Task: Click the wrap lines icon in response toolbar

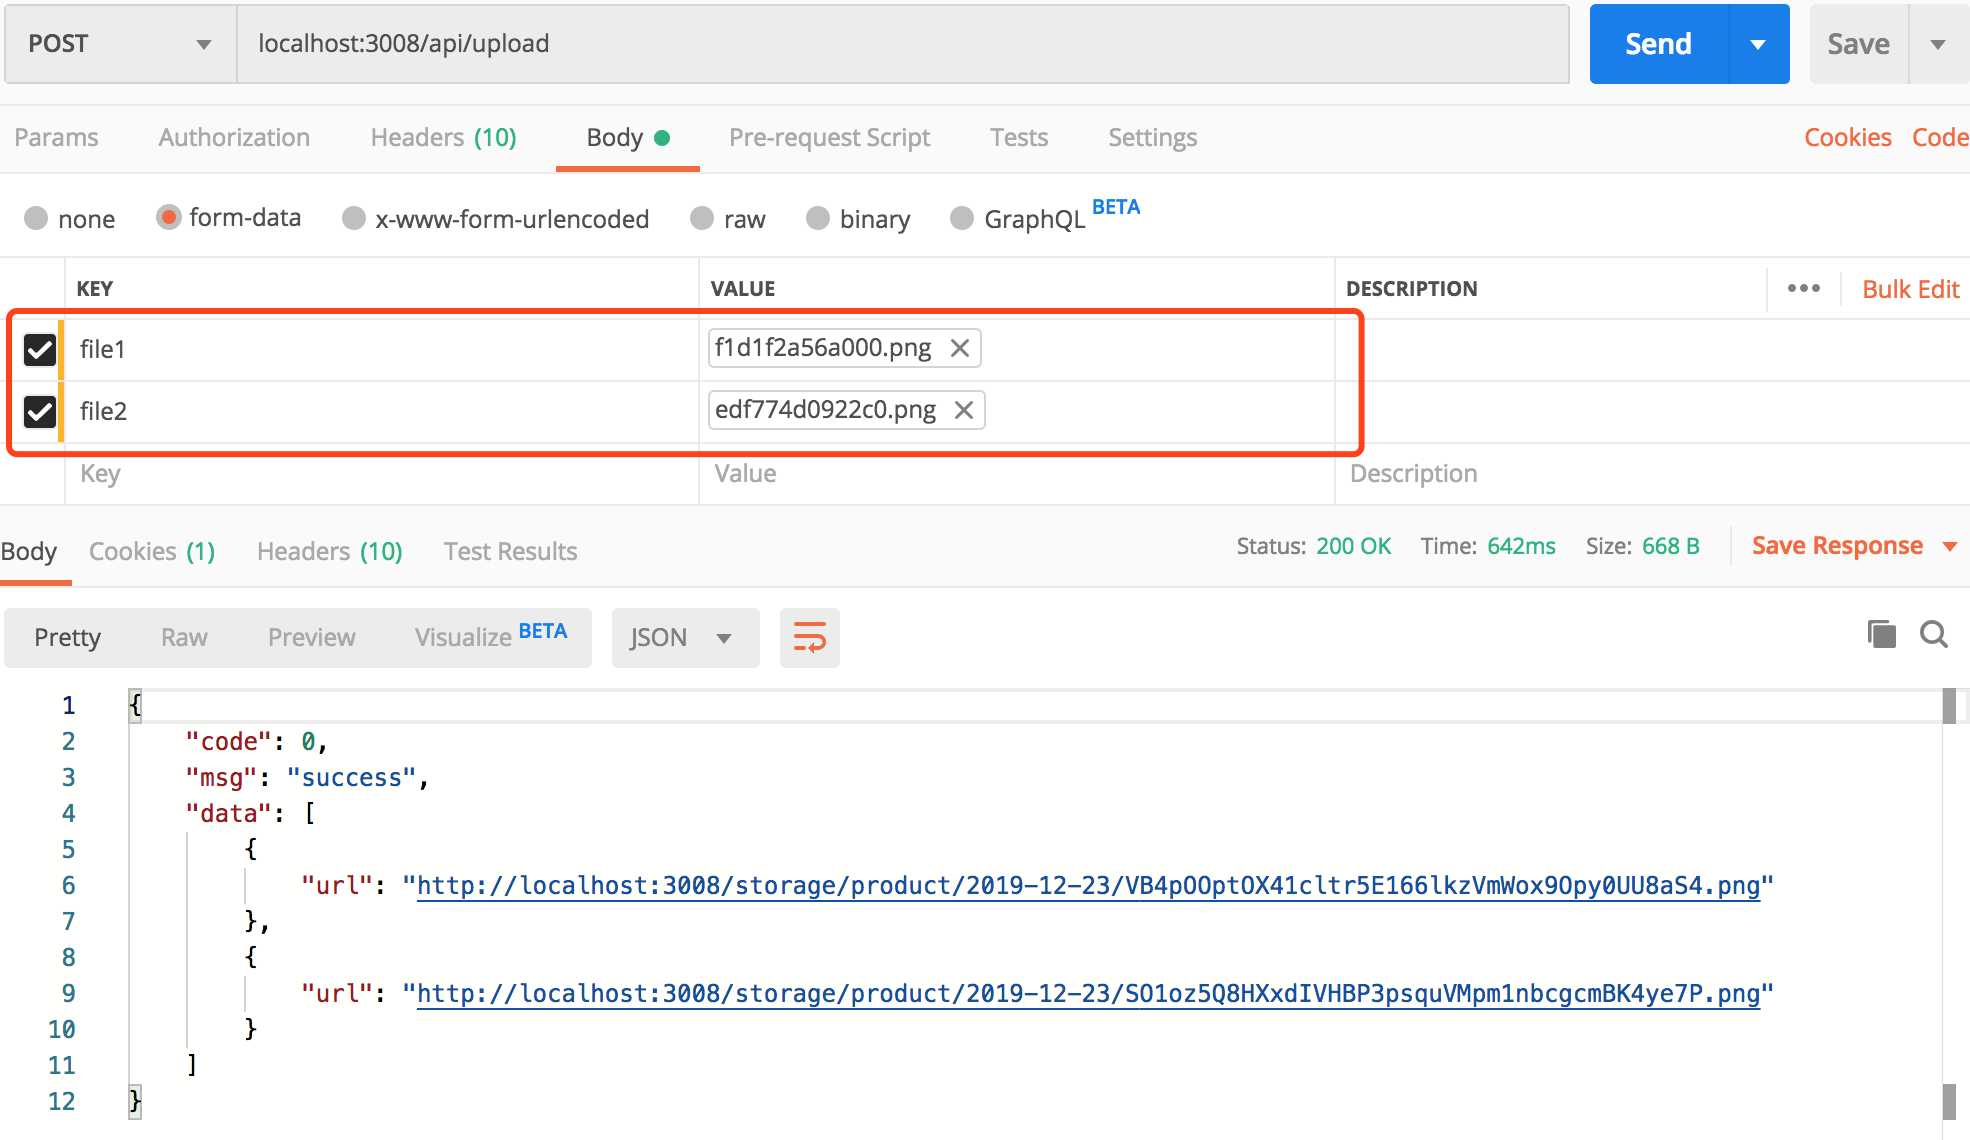Action: click(809, 637)
